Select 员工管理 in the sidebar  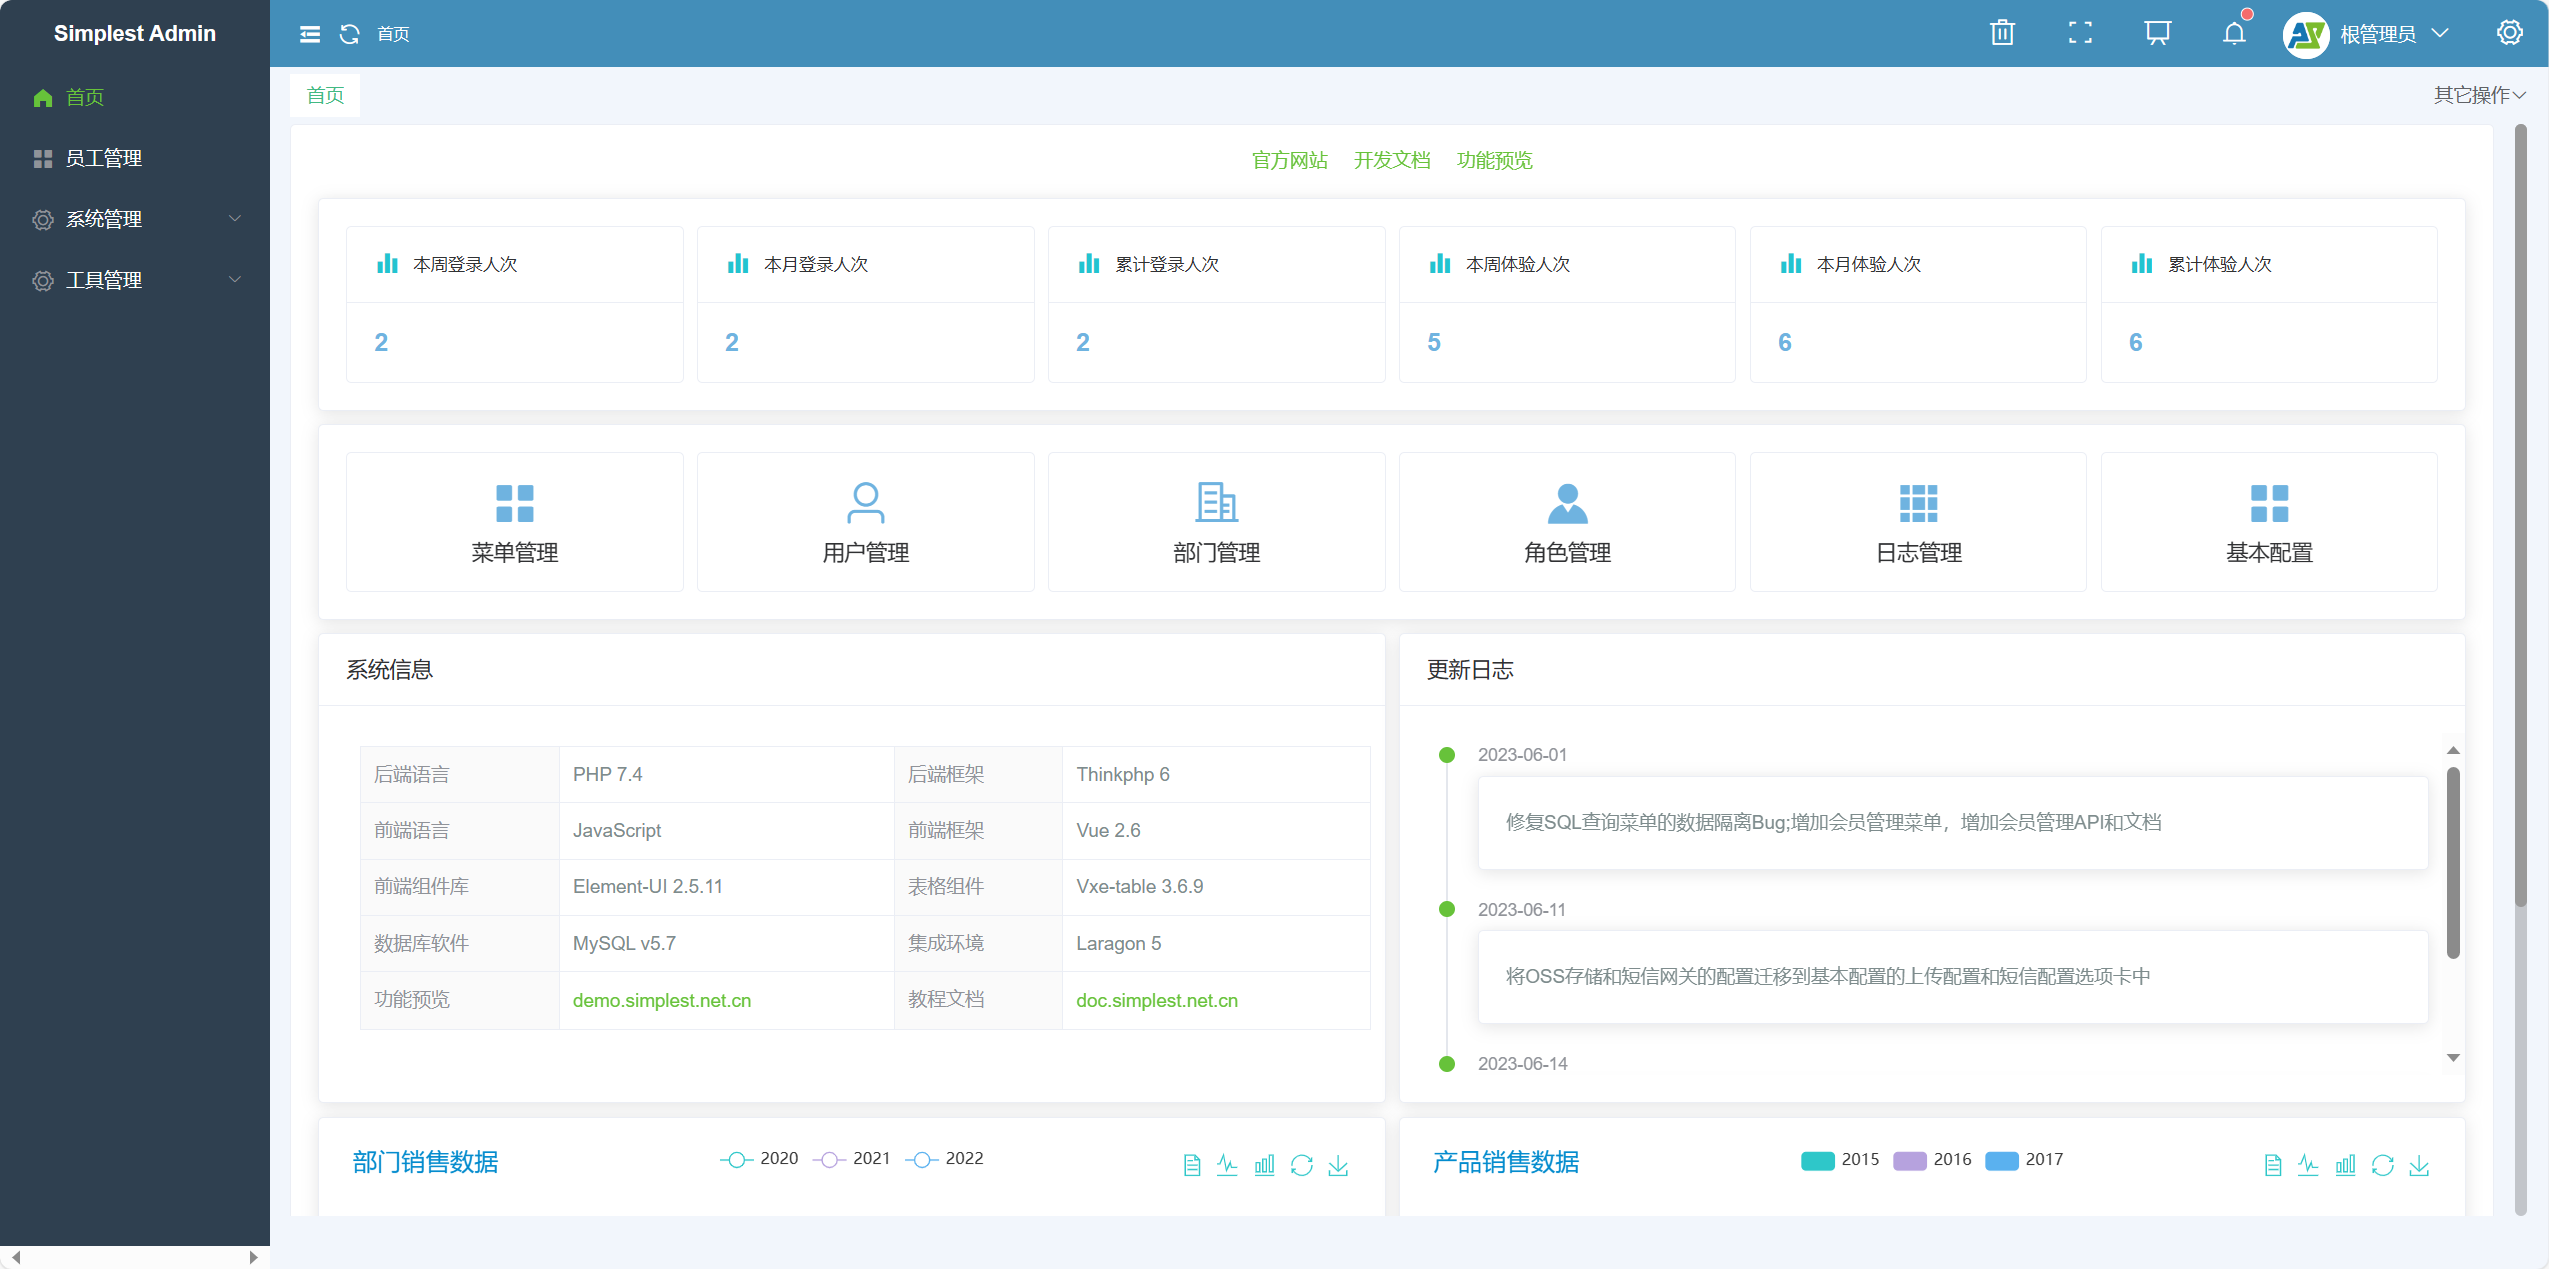pos(105,158)
